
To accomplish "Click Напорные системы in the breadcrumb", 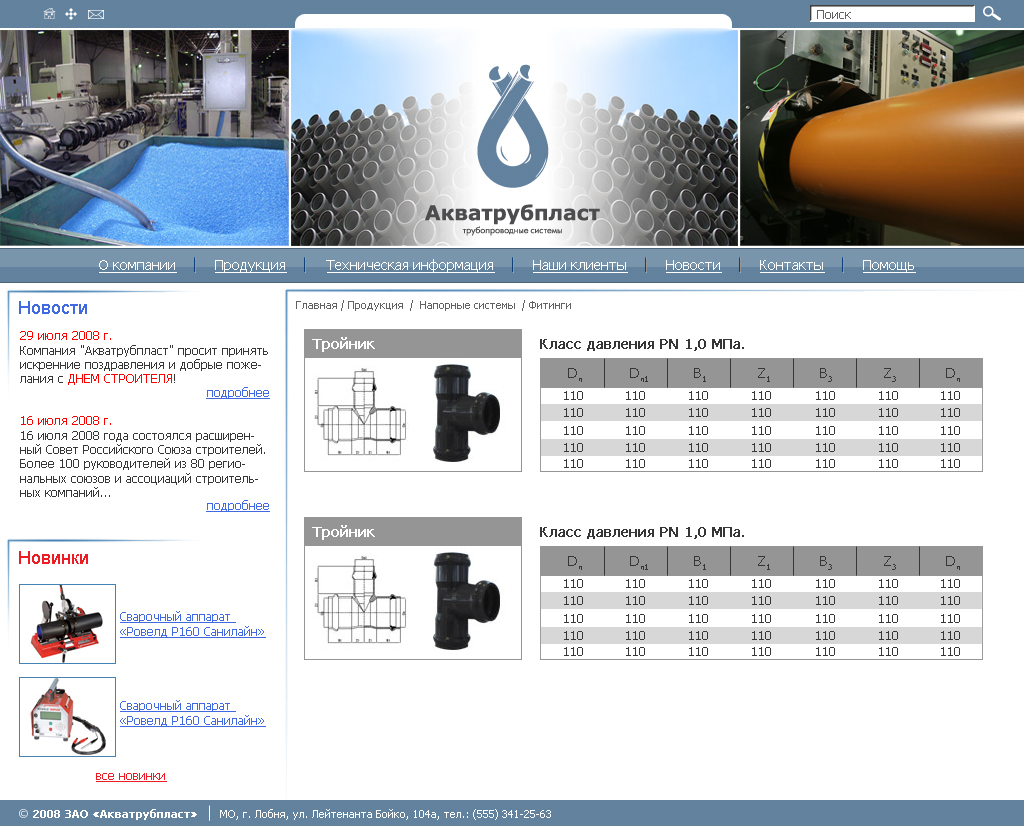I will point(467,305).
